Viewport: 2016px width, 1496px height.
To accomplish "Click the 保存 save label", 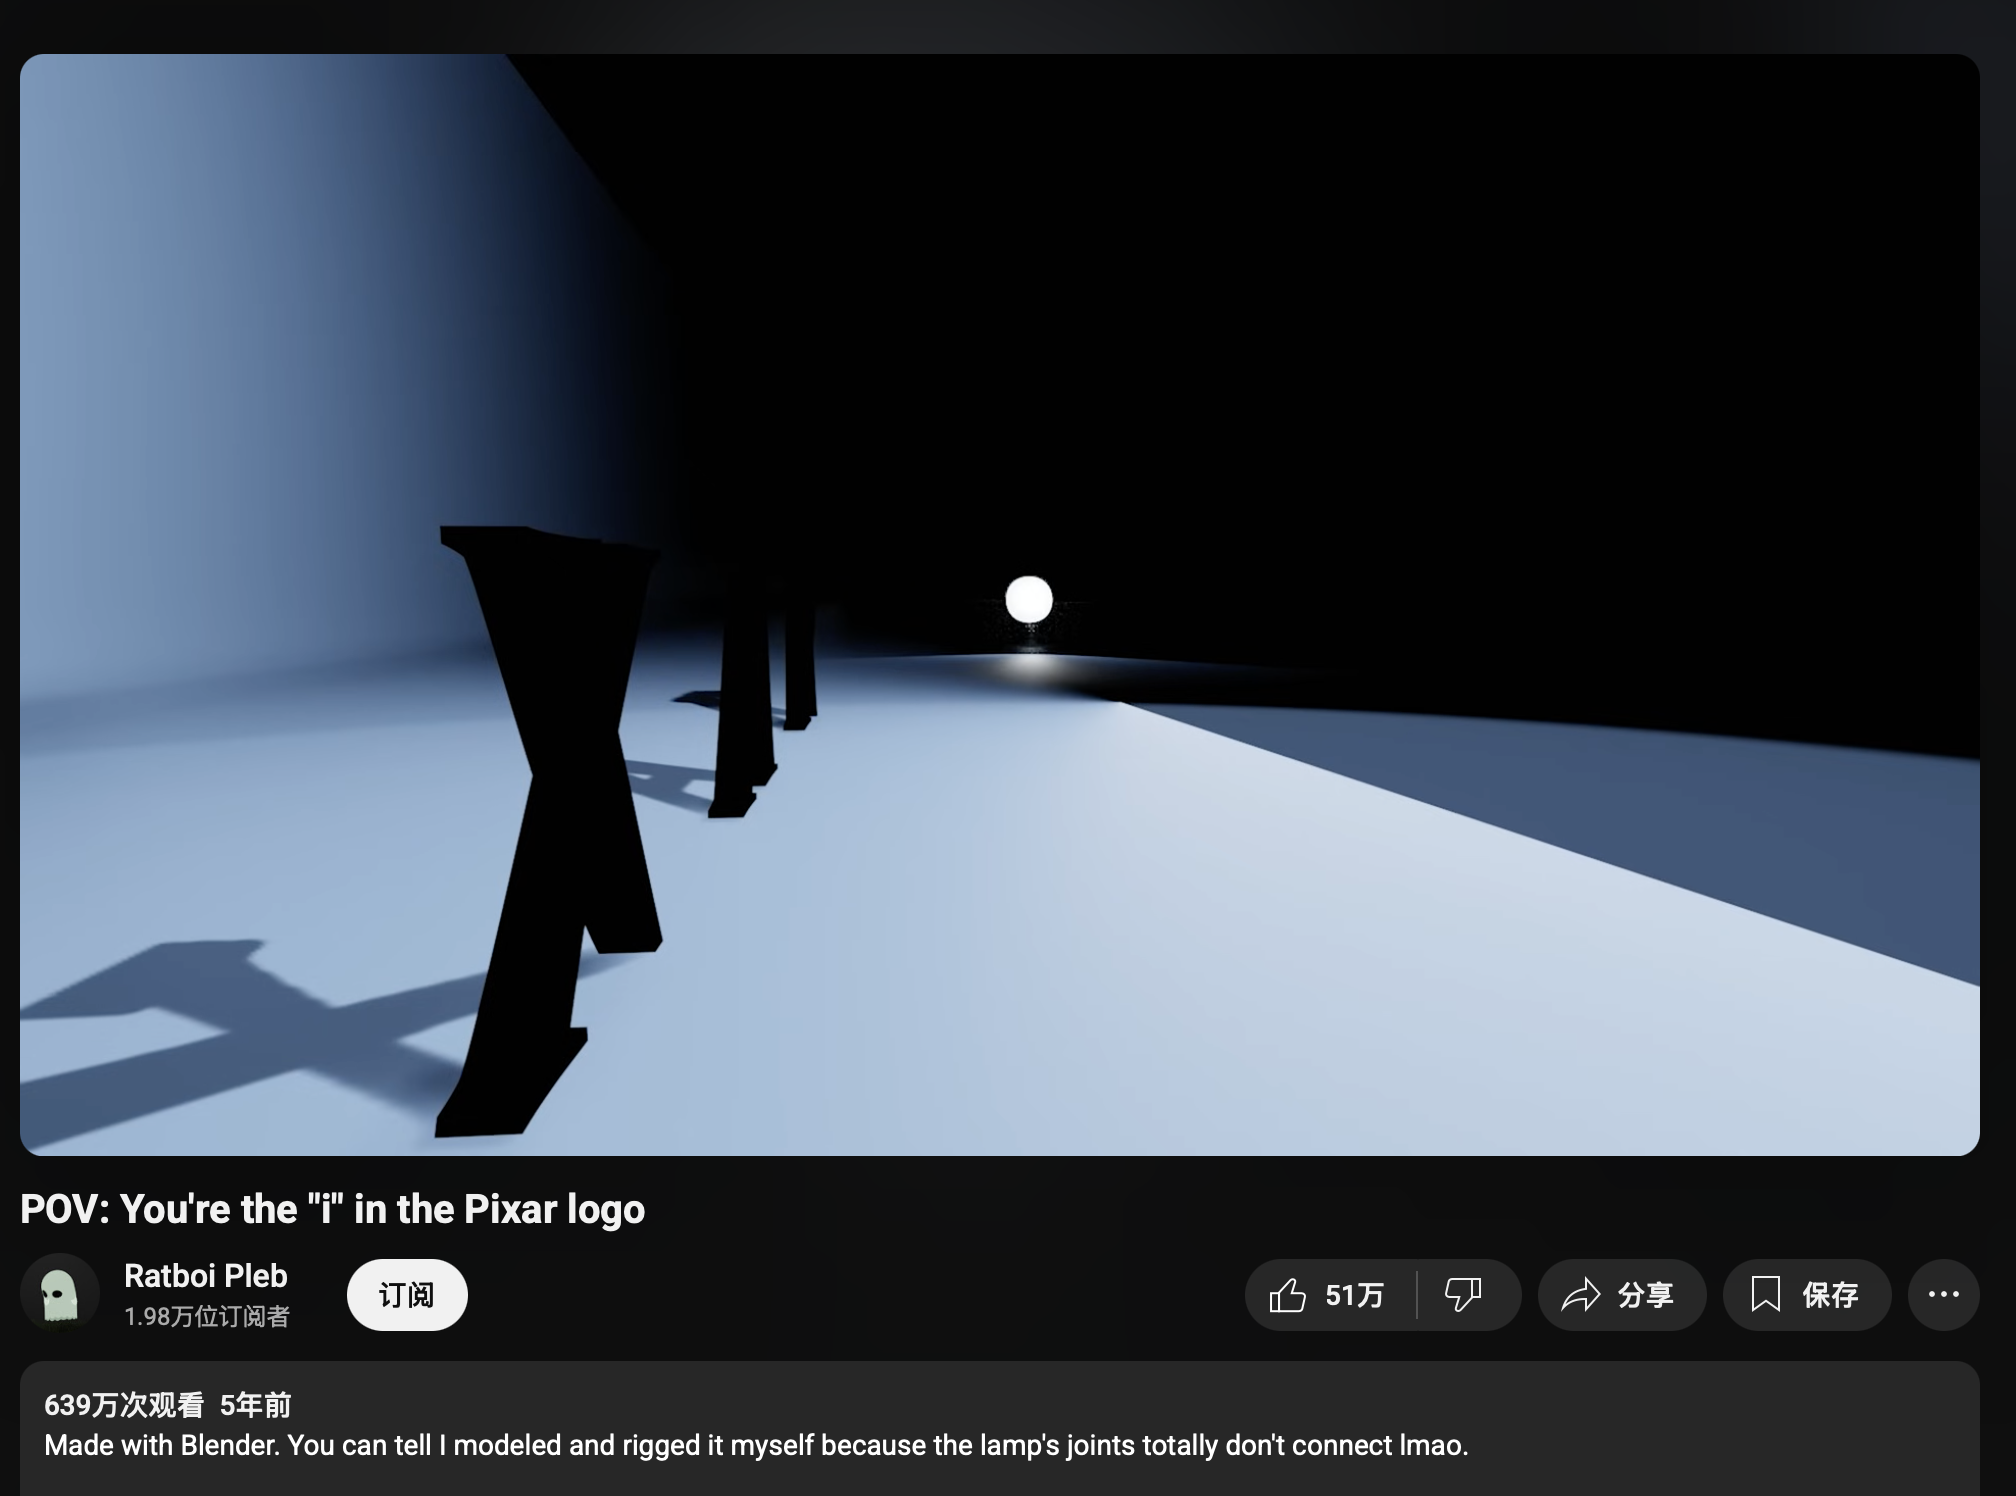I will tap(1830, 1295).
